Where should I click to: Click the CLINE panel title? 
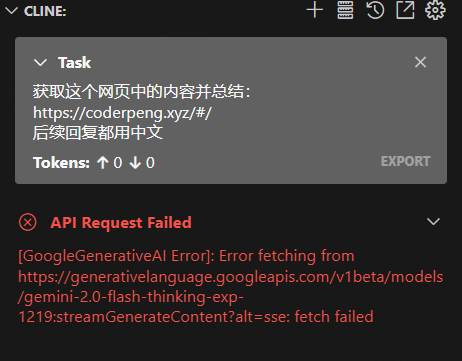45,11
